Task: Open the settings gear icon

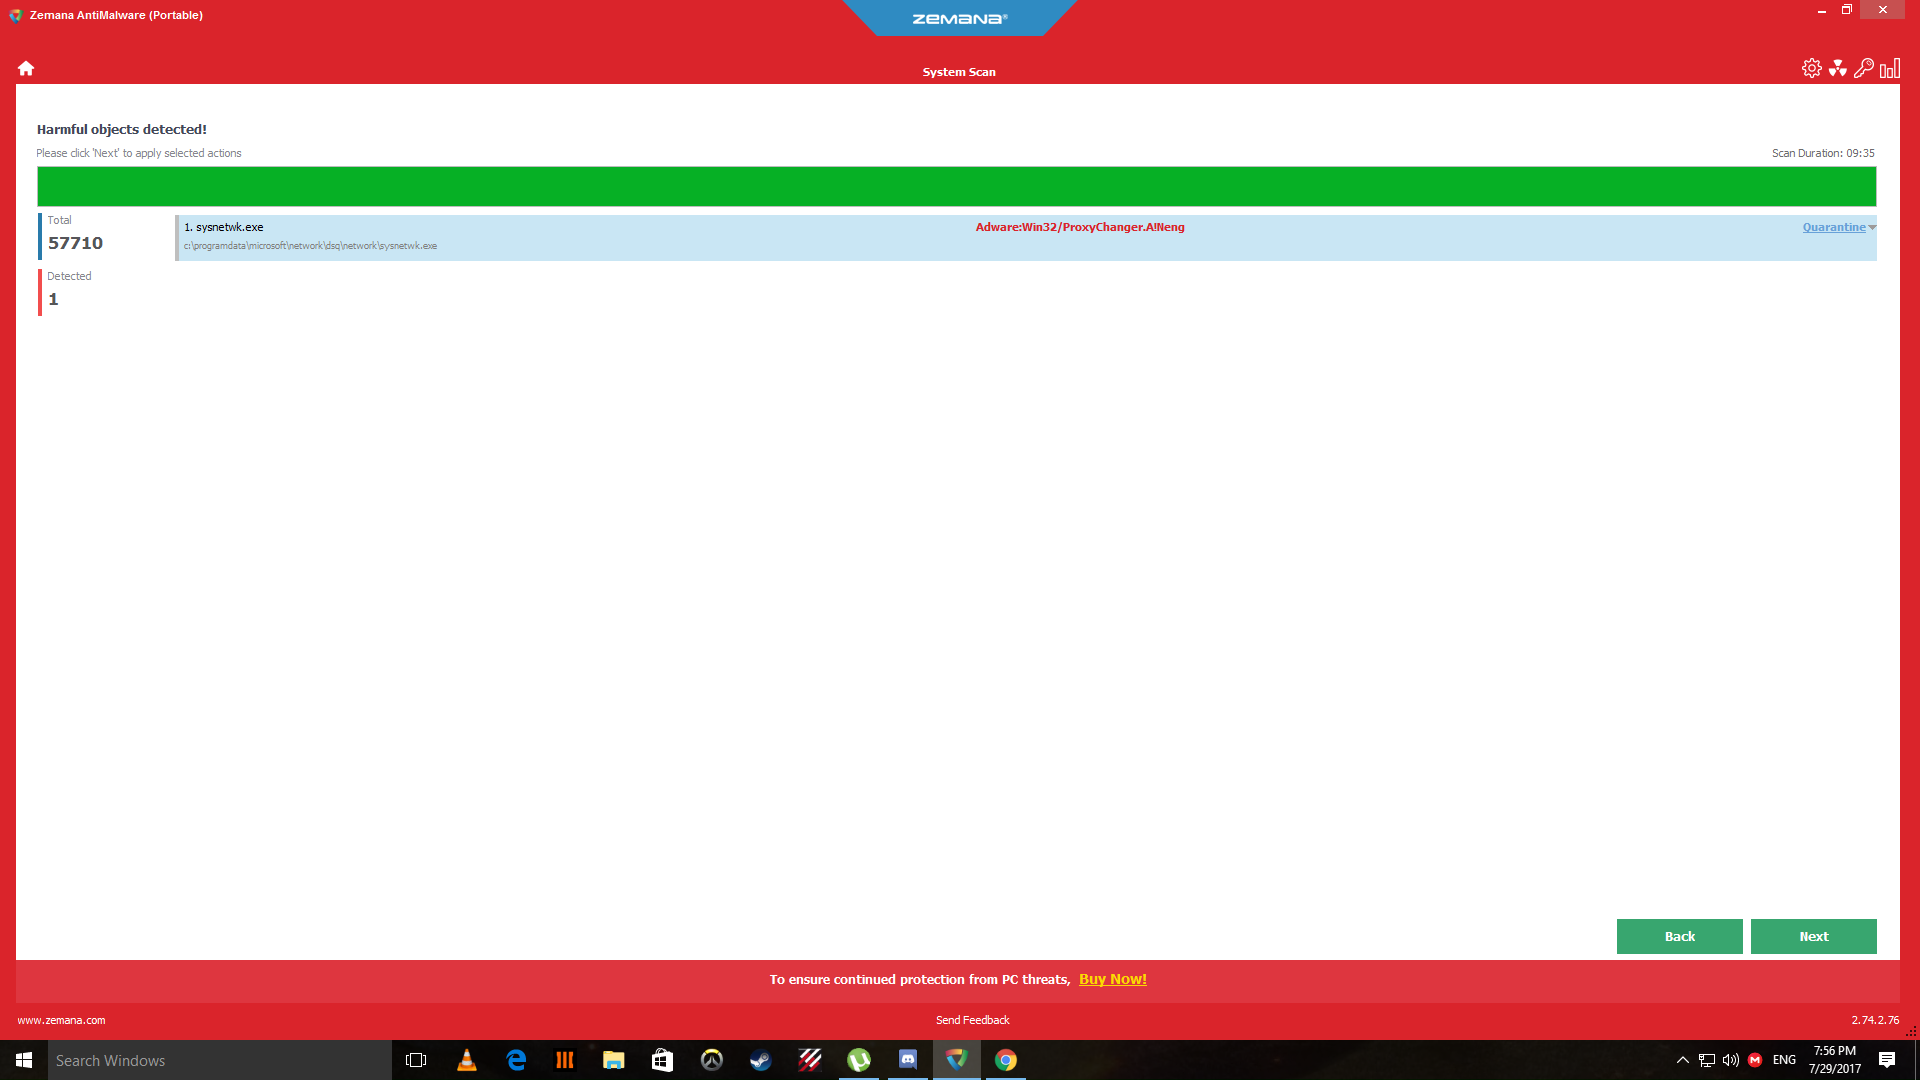Action: coord(1811,68)
